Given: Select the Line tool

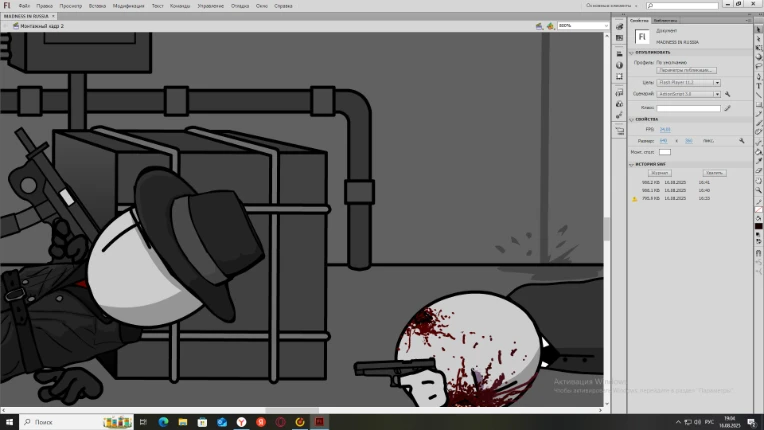Looking at the screenshot, I should click(759, 95).
